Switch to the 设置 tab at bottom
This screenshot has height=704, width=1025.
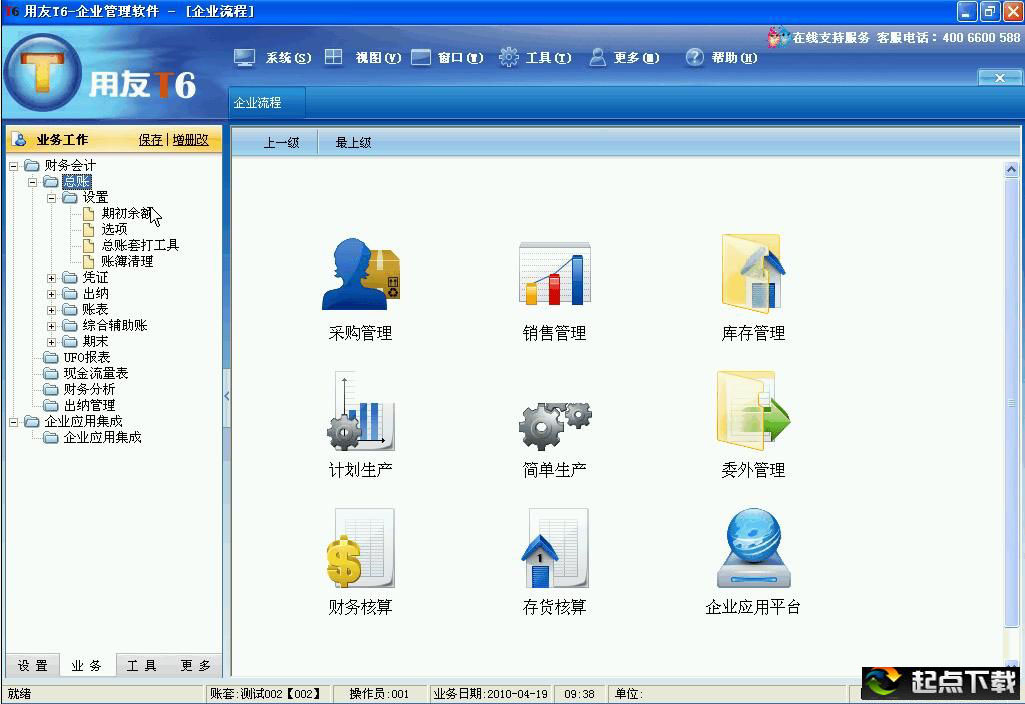click(x=33, y=664)
